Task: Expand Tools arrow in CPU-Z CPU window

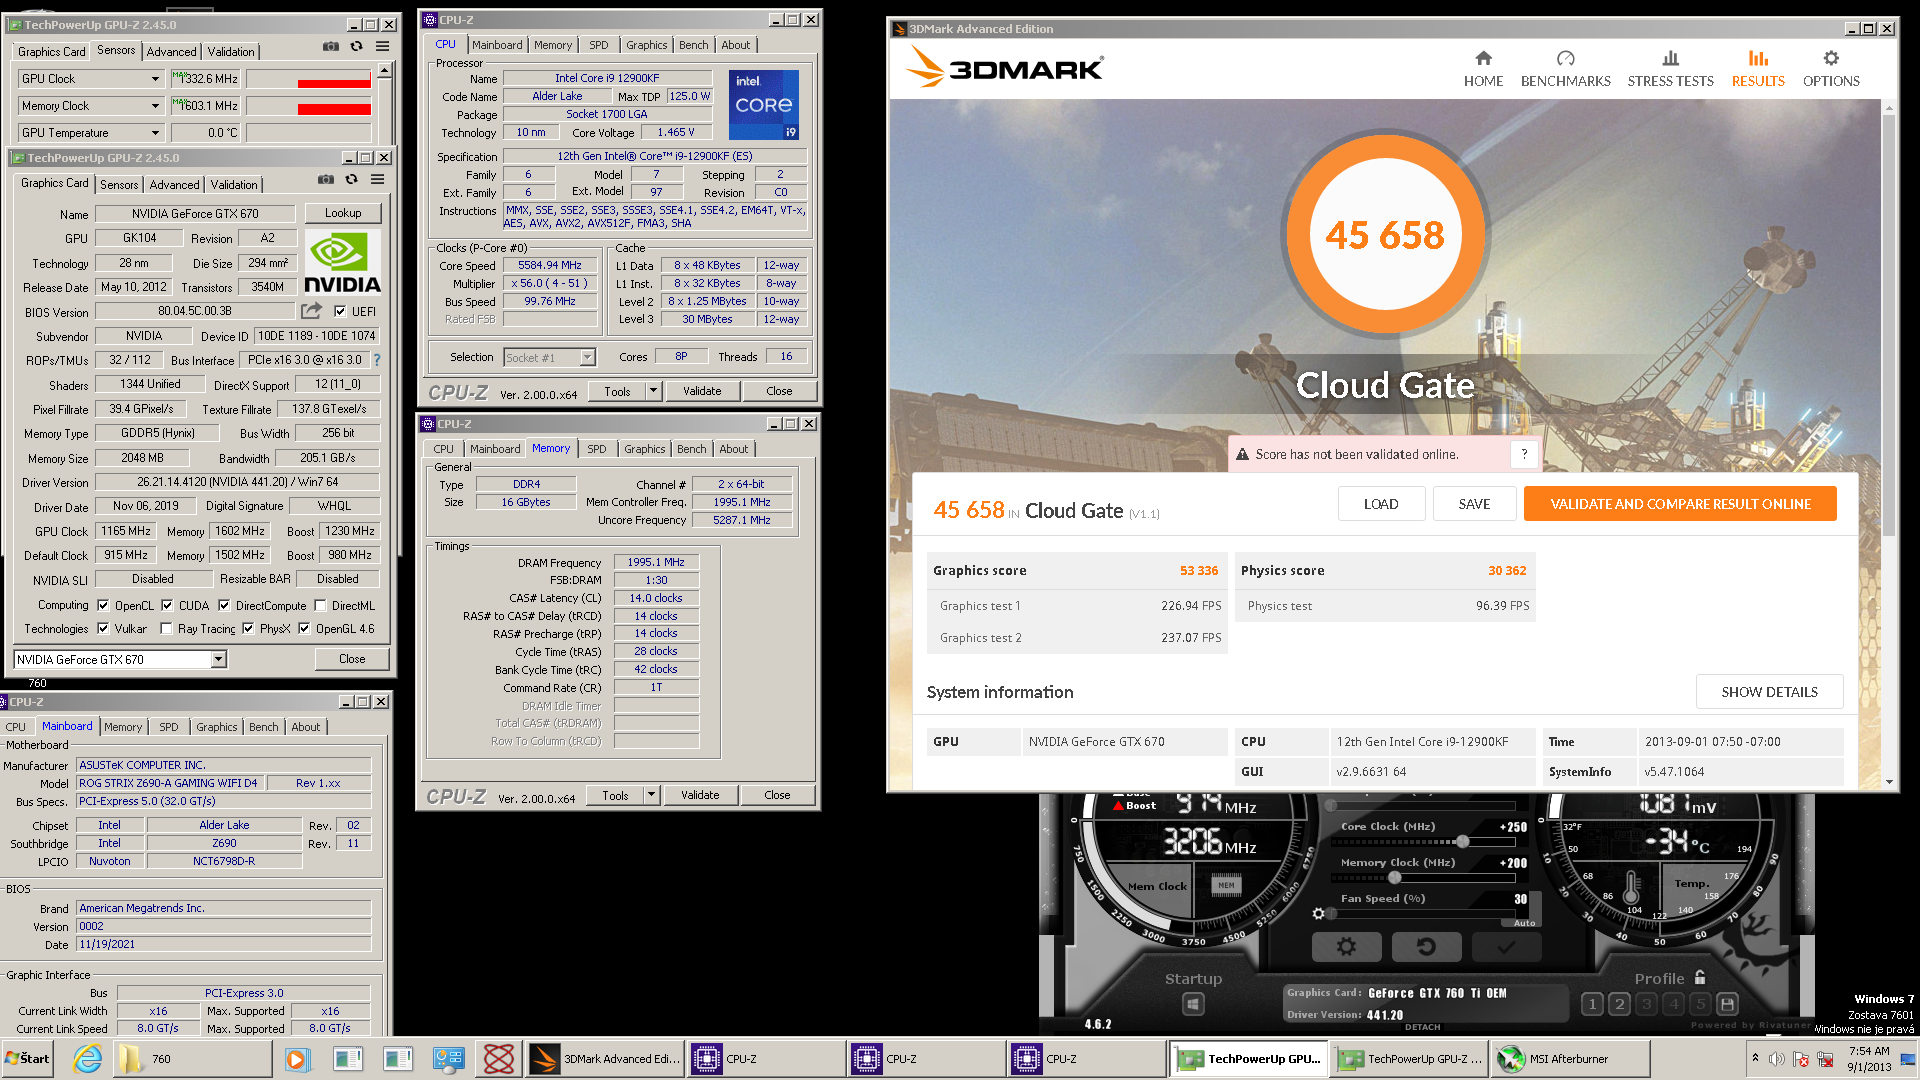Action: point(654,391)
